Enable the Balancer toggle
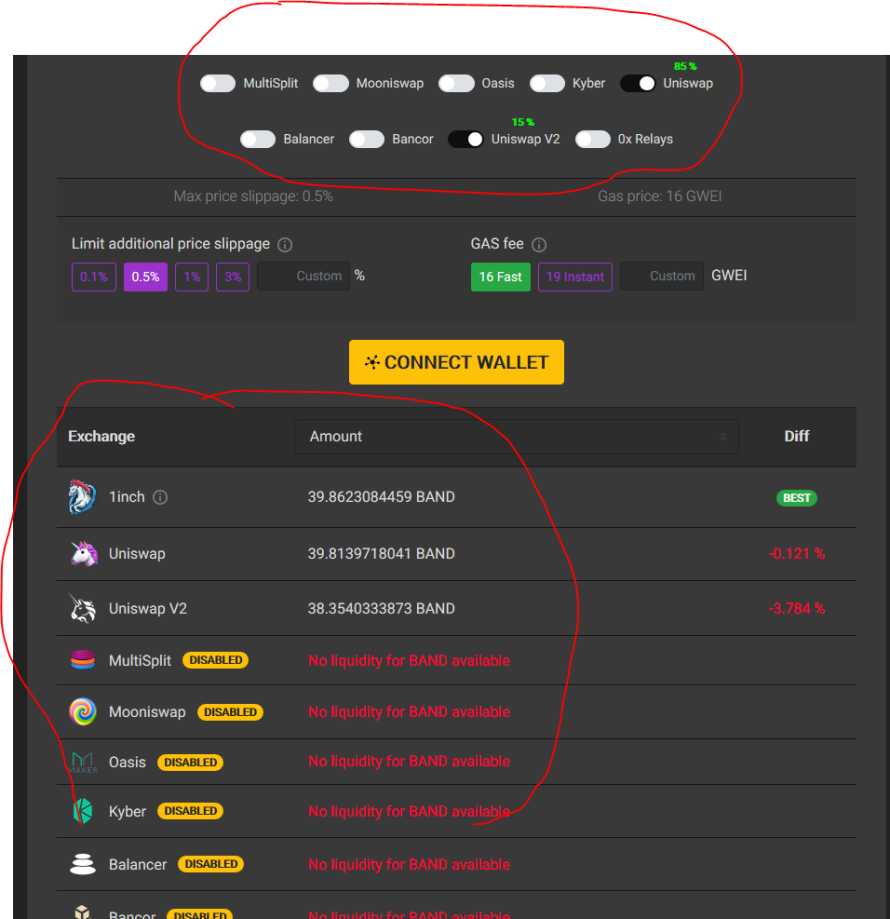The image size is (890, 919). (258, 139)
